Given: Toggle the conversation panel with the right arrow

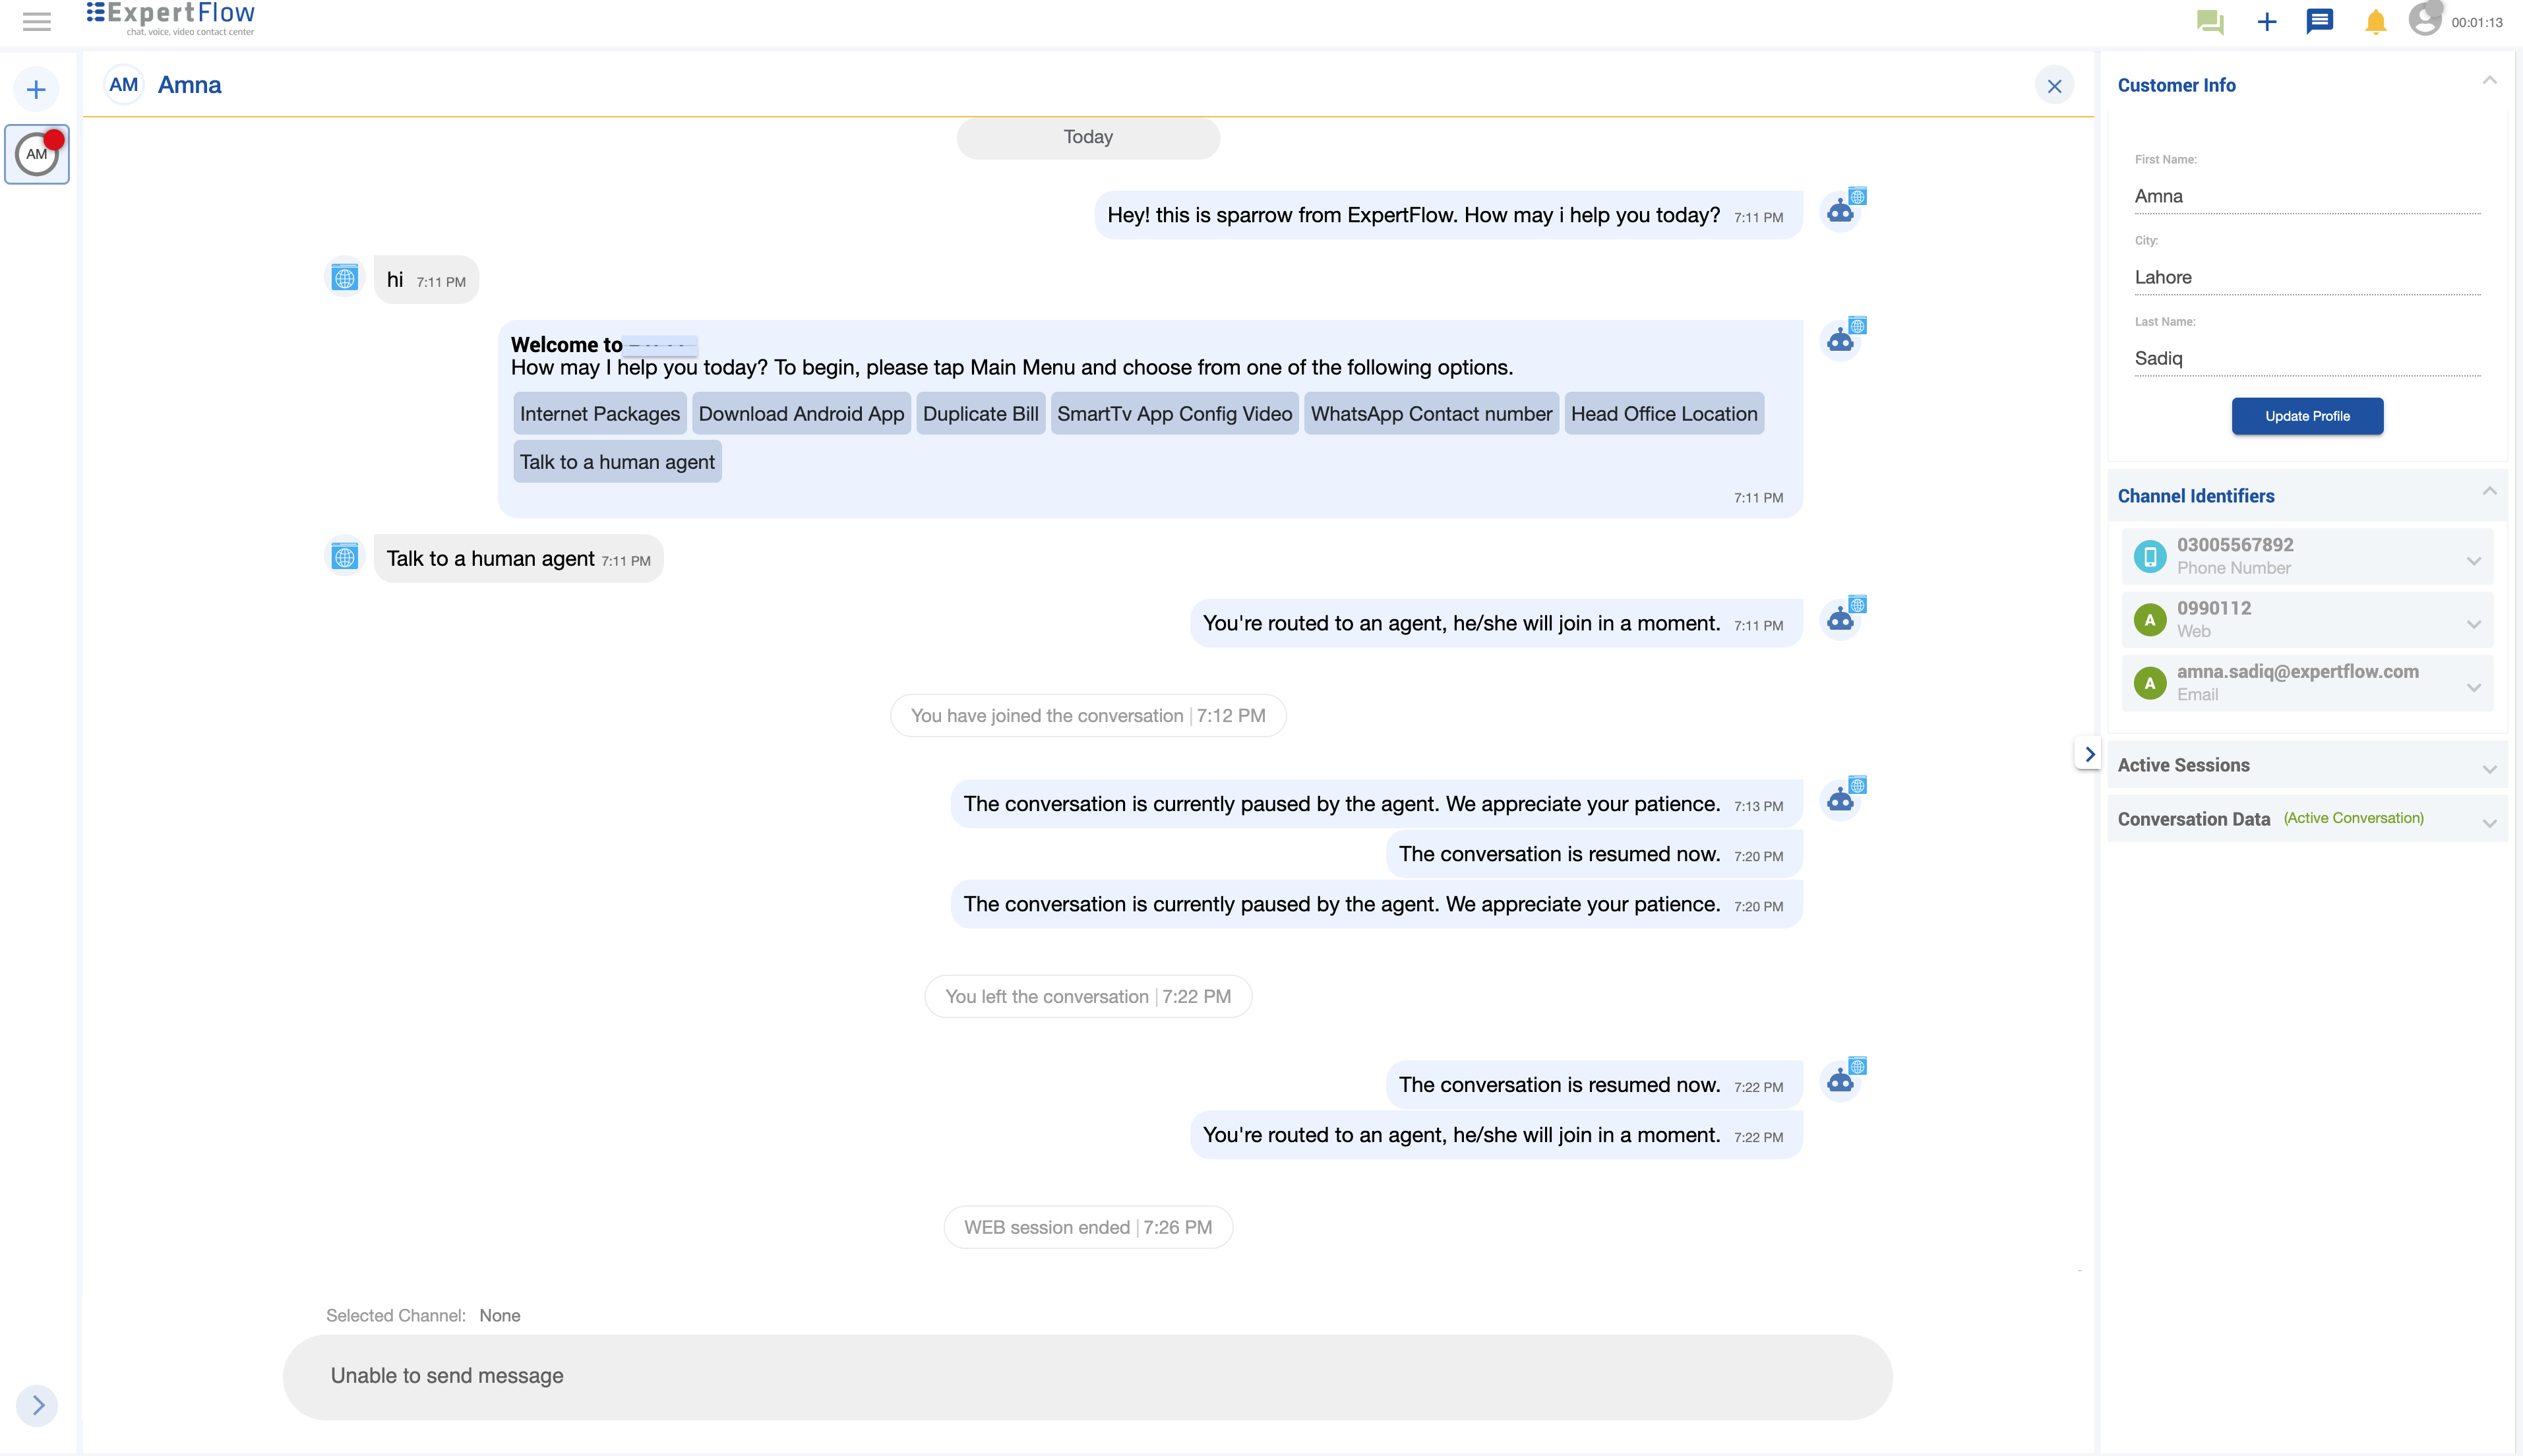Looking at the screenshot, I should point(2089,753).
